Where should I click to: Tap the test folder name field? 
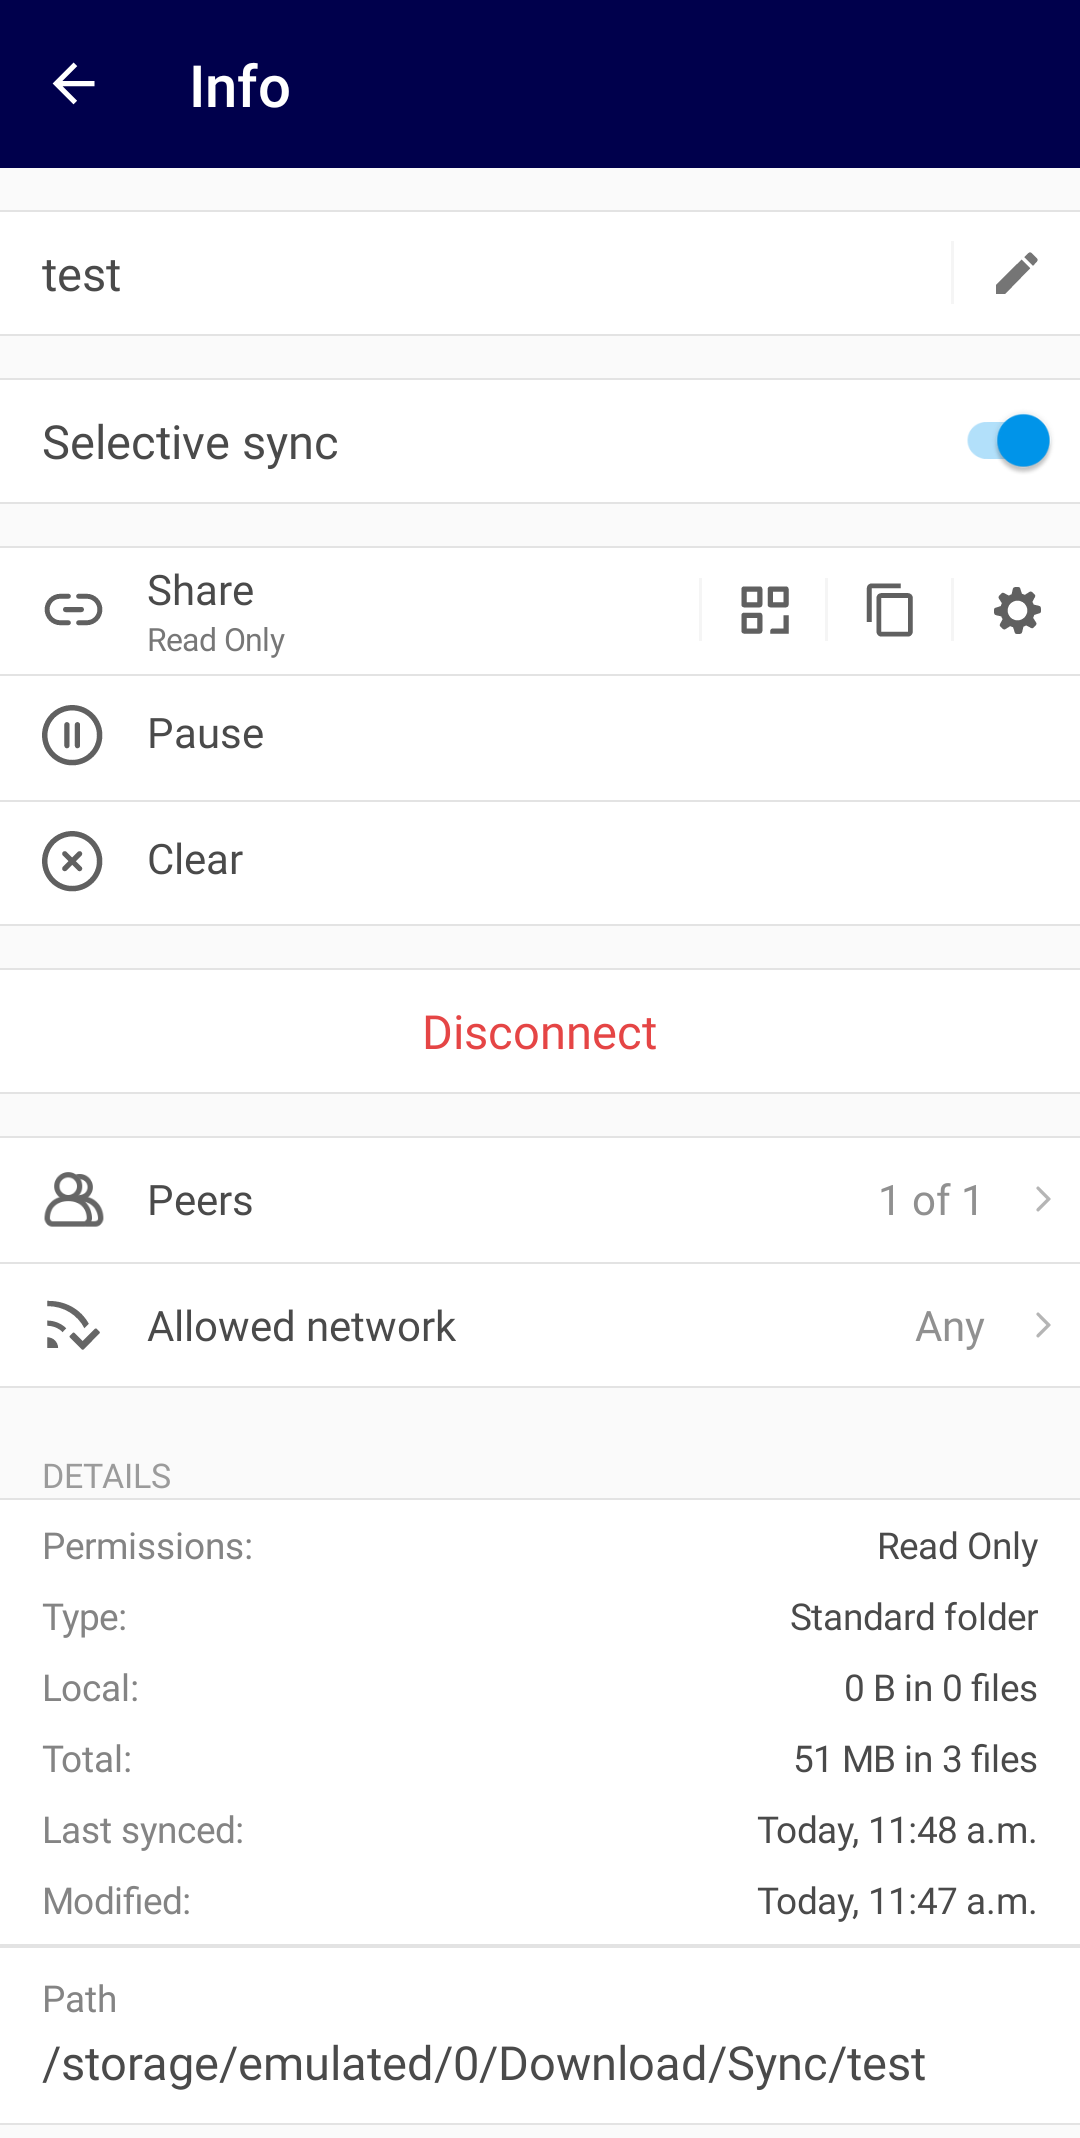pos(476,274)
